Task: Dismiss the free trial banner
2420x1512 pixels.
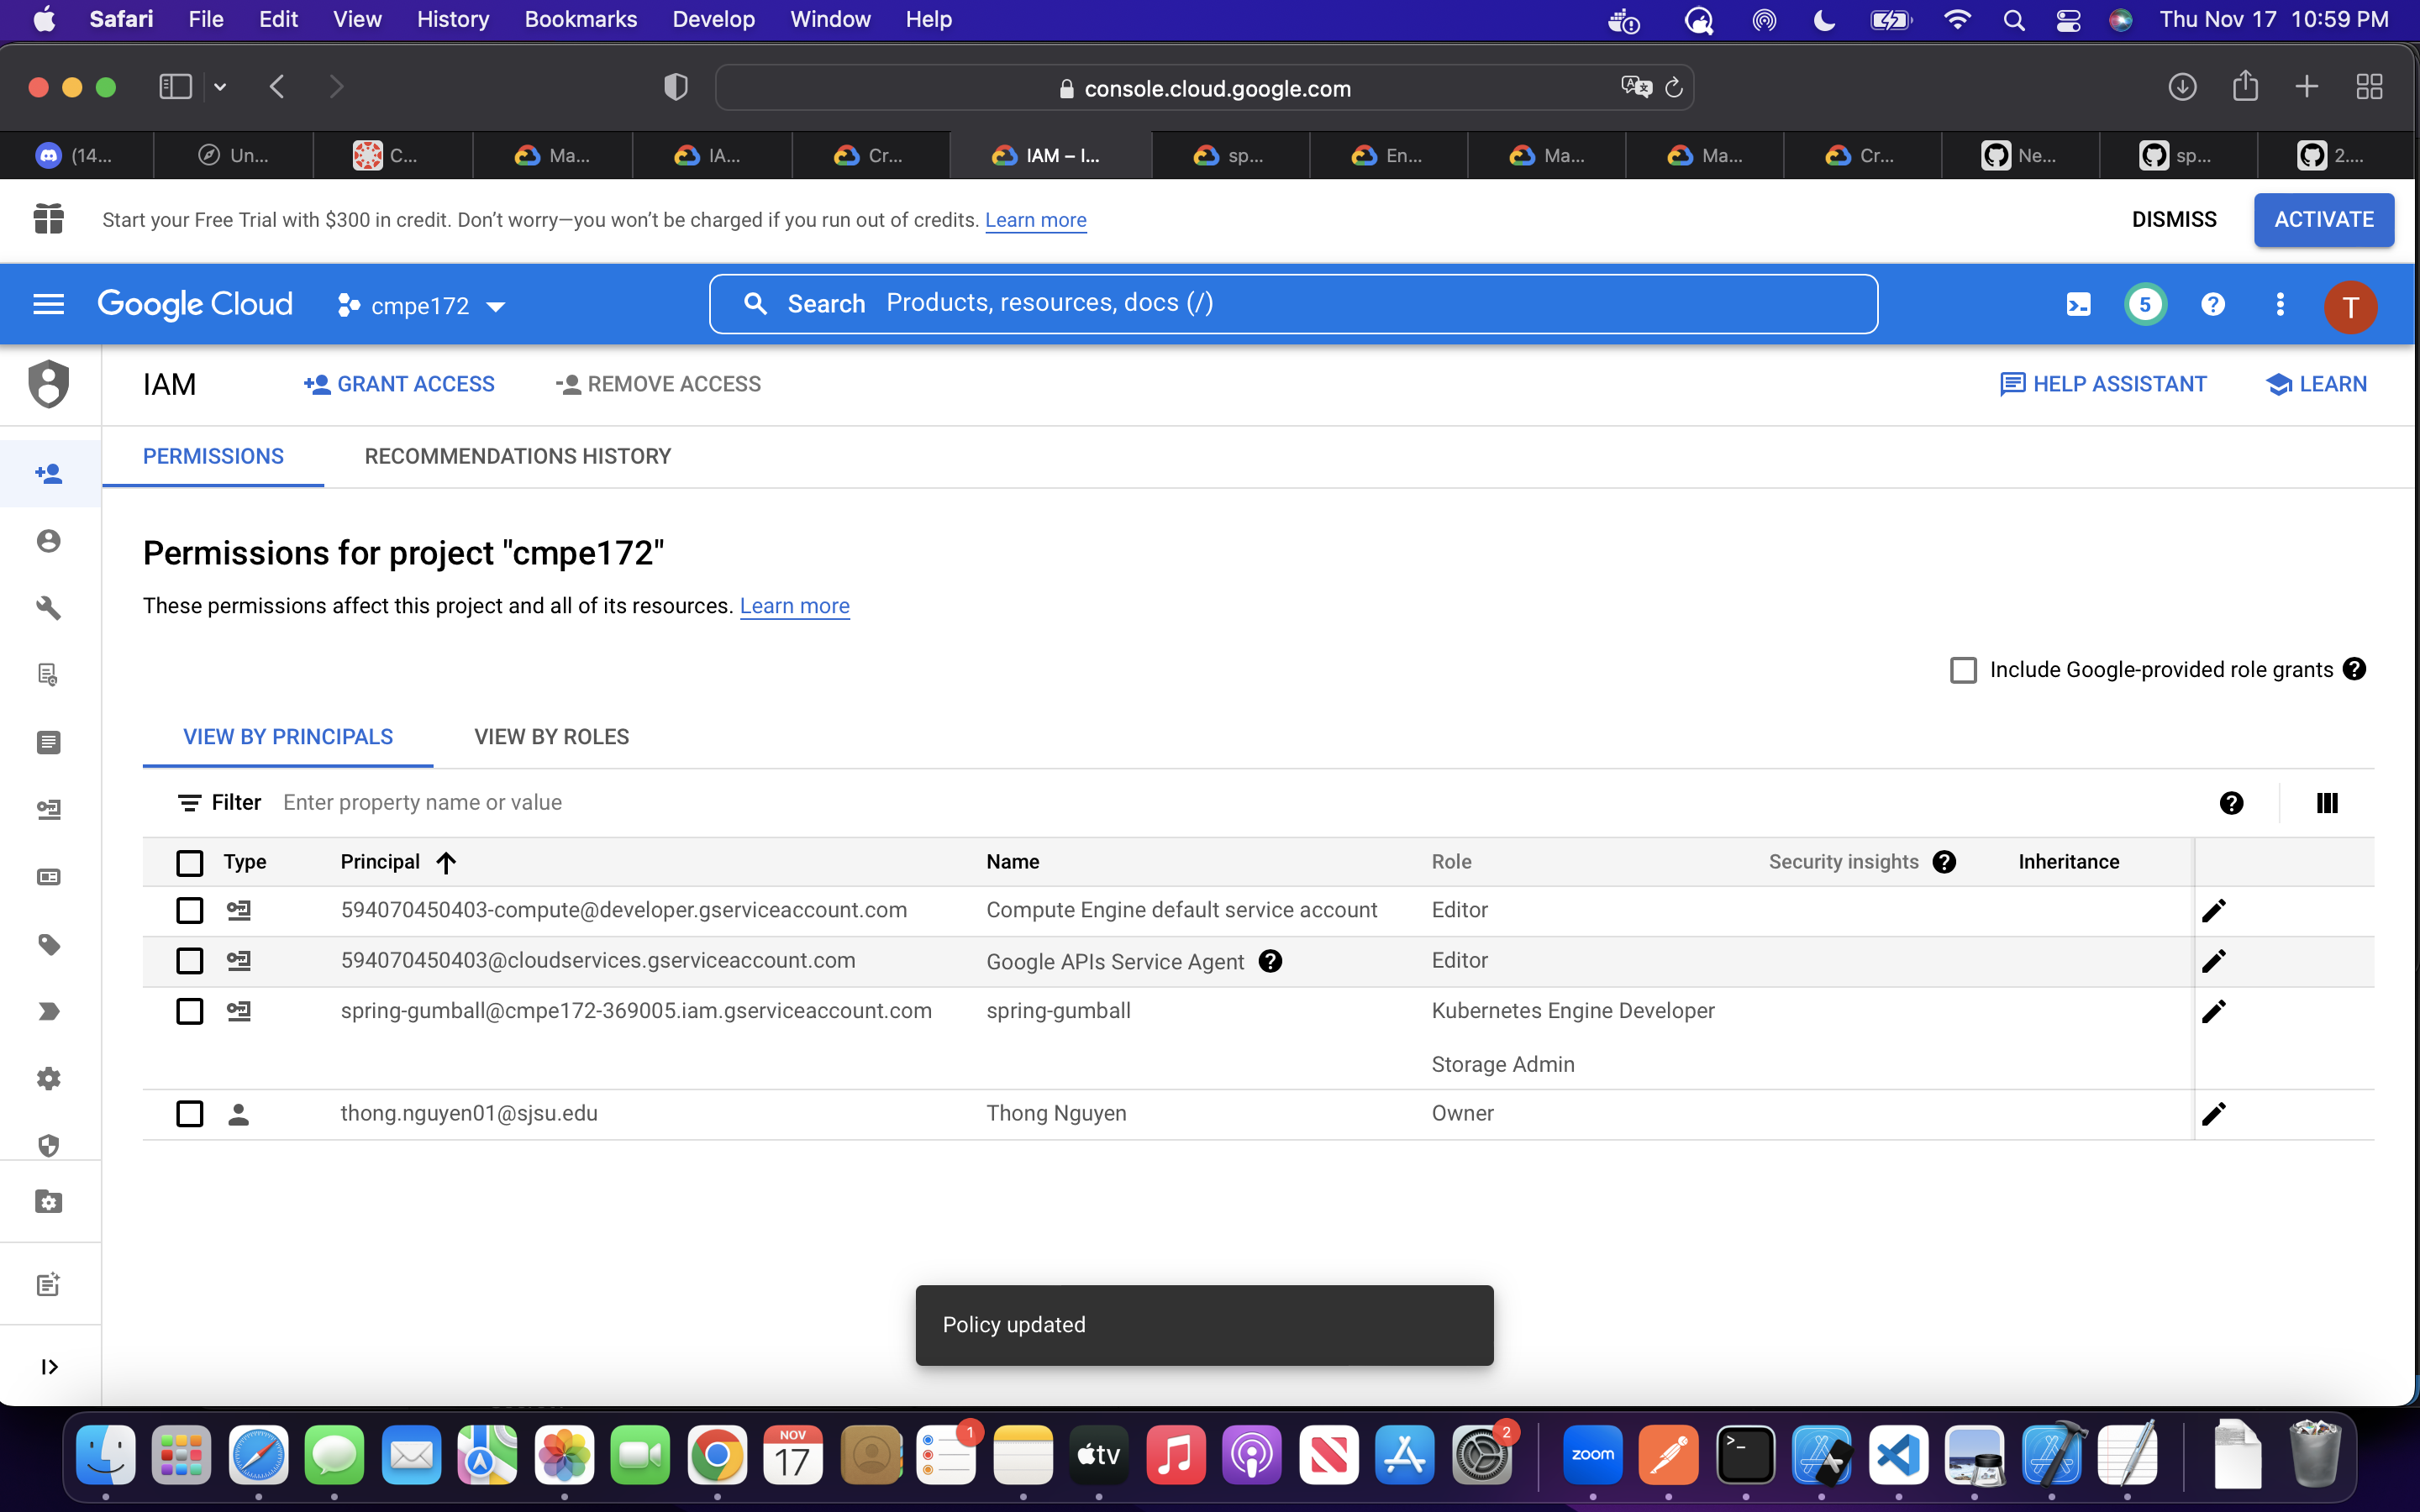Action: click(2173, 219)
